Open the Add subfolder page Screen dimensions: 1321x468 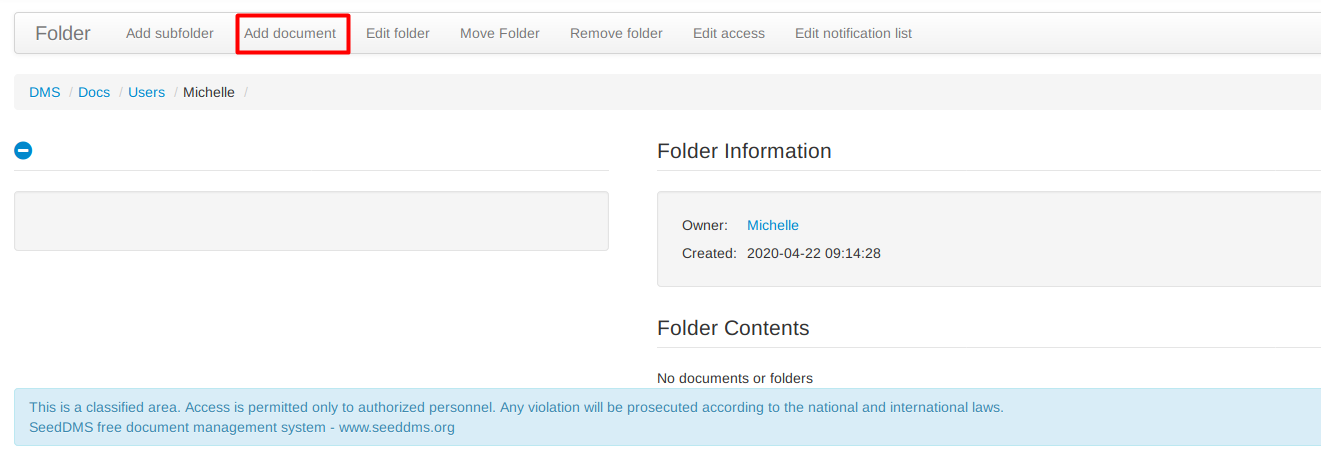click(170, 34)
